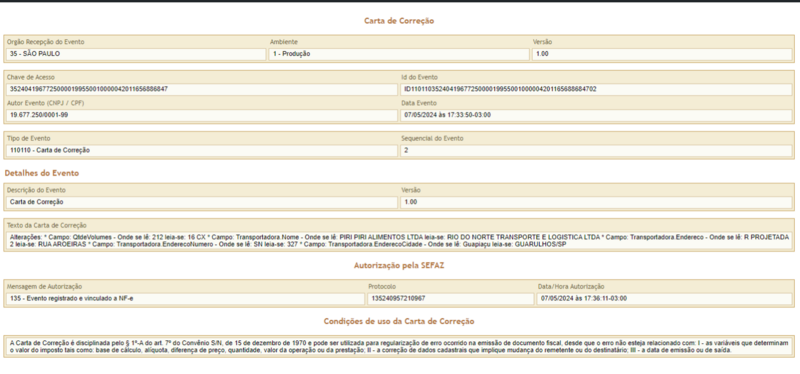This screenshot has height=374, width=800.
Task: Select the Protocolo number 135240957210967
Action: [451, 299]
